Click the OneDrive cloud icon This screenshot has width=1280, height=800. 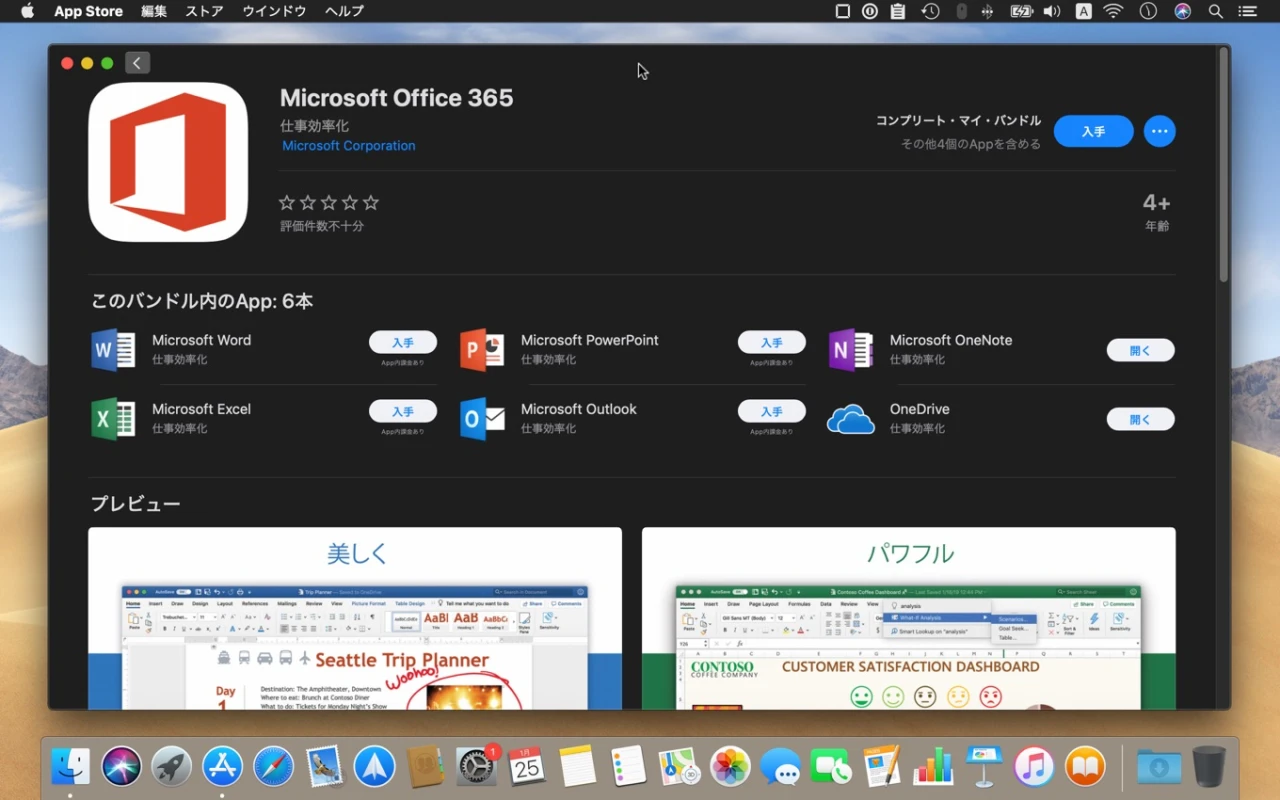[850, 418]
